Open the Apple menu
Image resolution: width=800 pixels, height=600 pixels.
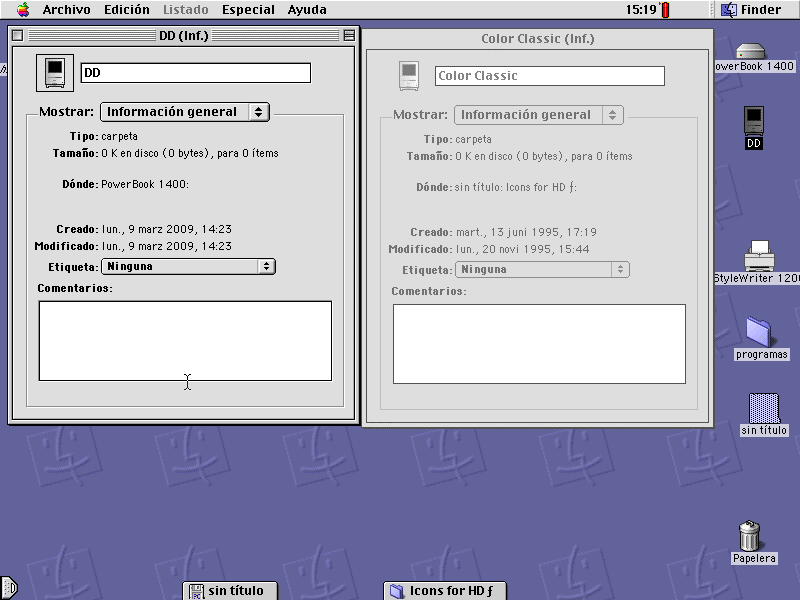point(23,9)
